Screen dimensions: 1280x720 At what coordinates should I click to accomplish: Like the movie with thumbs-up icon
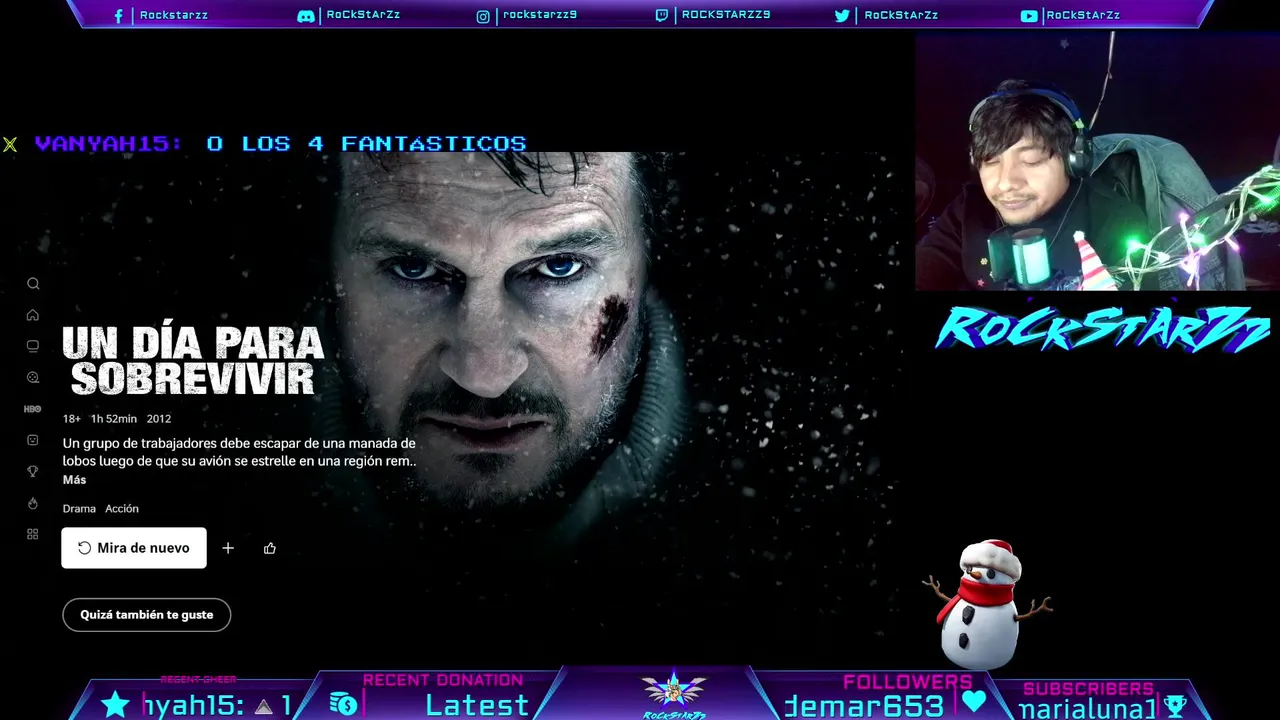(x=270, y=548)
